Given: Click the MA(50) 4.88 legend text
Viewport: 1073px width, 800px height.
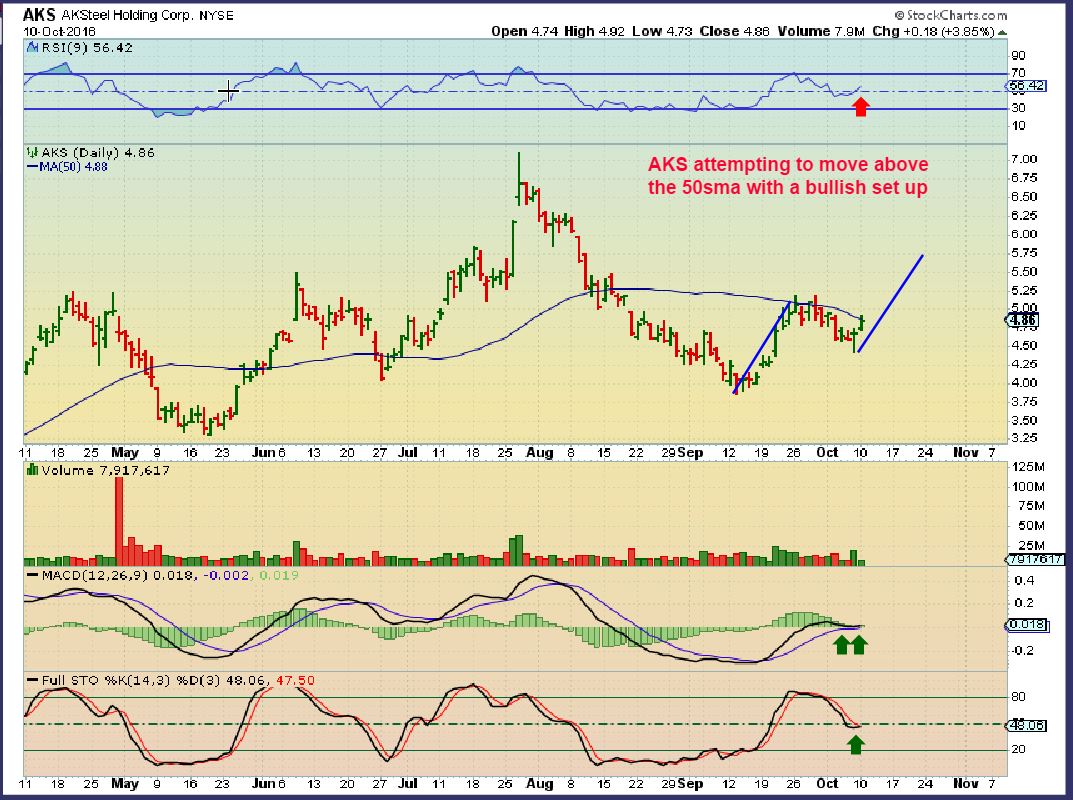Looking at the screenshot, I should click(x=73, y=167).
